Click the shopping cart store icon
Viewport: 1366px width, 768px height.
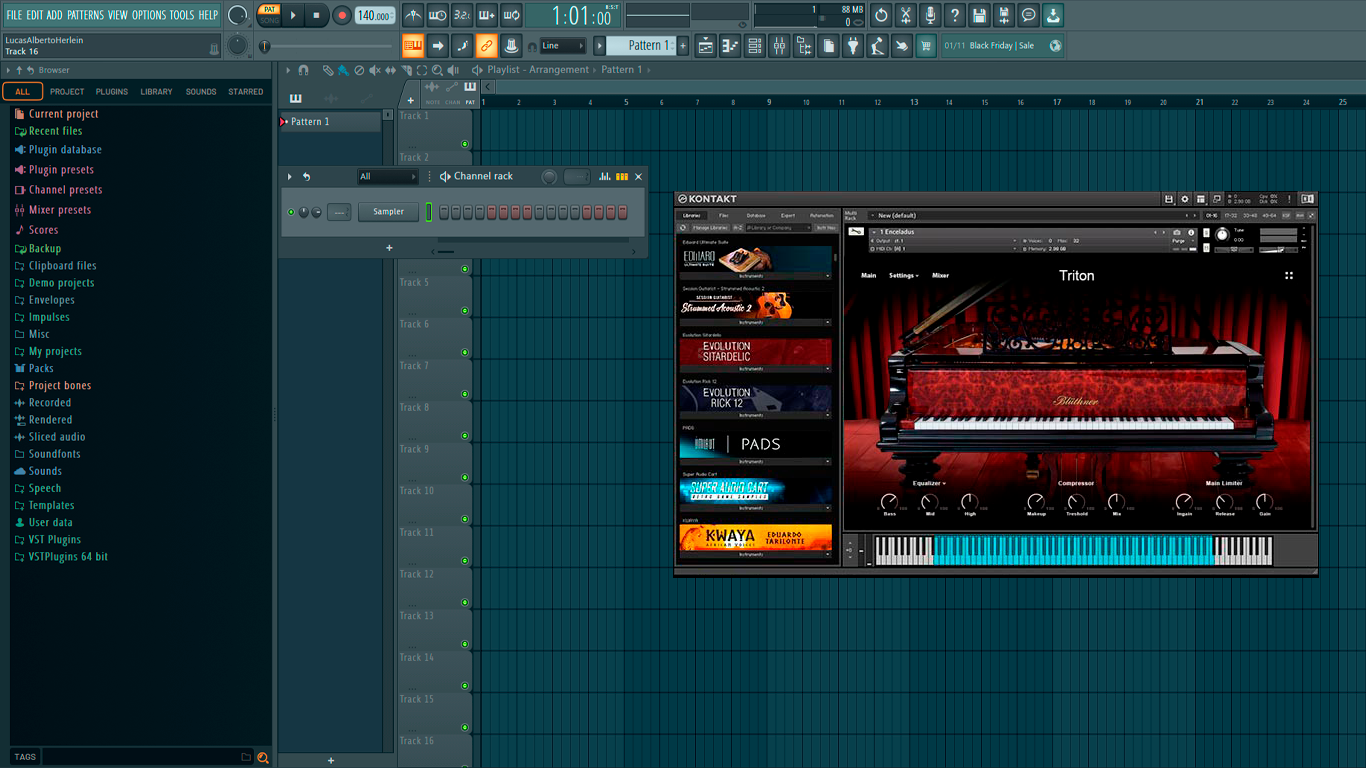(x=926, y=45)
